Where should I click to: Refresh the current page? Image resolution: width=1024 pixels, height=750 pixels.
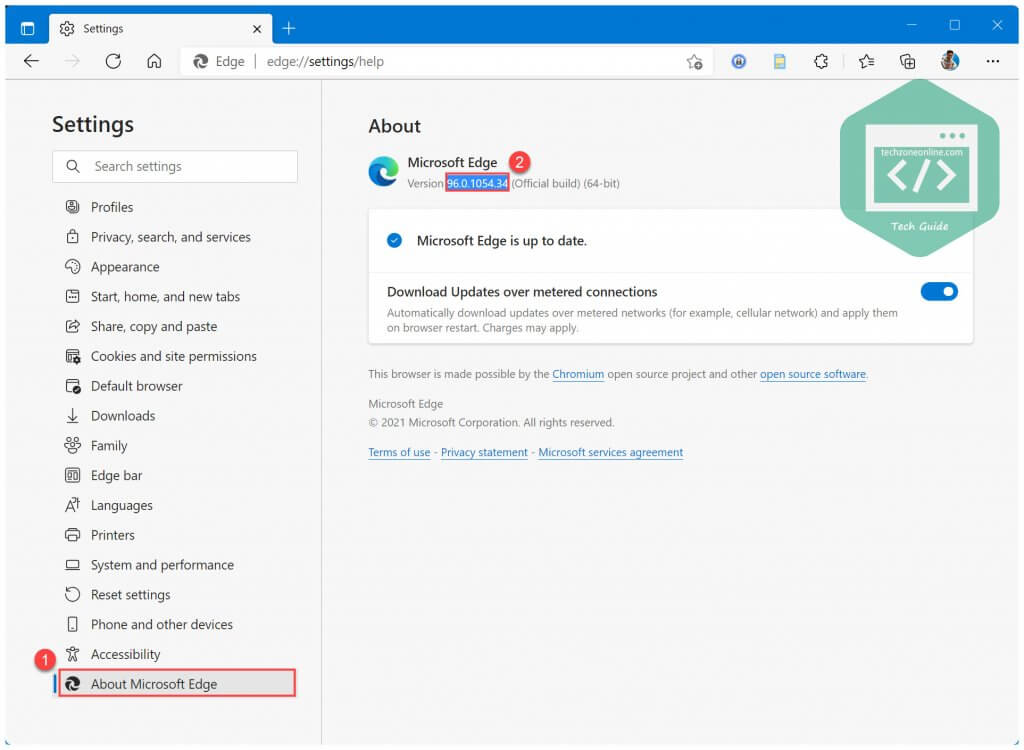click(113, 61)
